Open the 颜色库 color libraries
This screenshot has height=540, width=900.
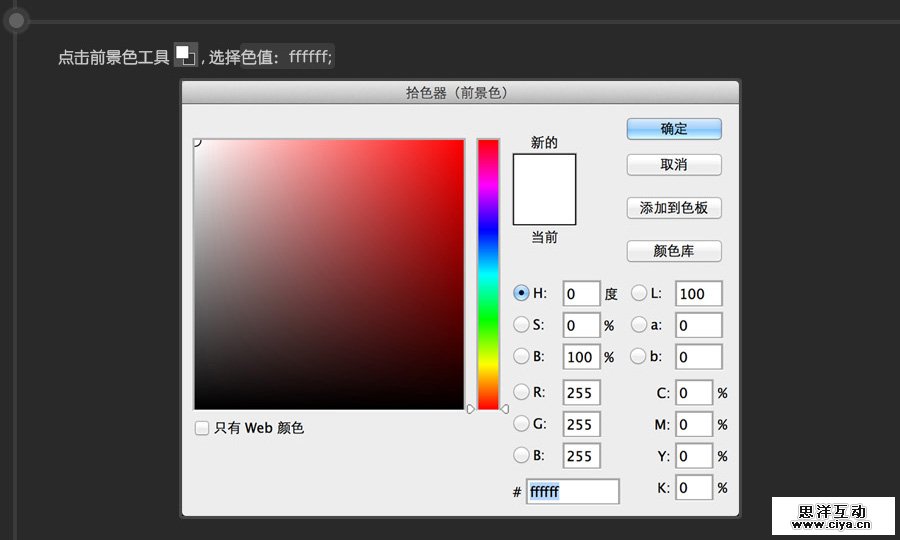[674, 251]
